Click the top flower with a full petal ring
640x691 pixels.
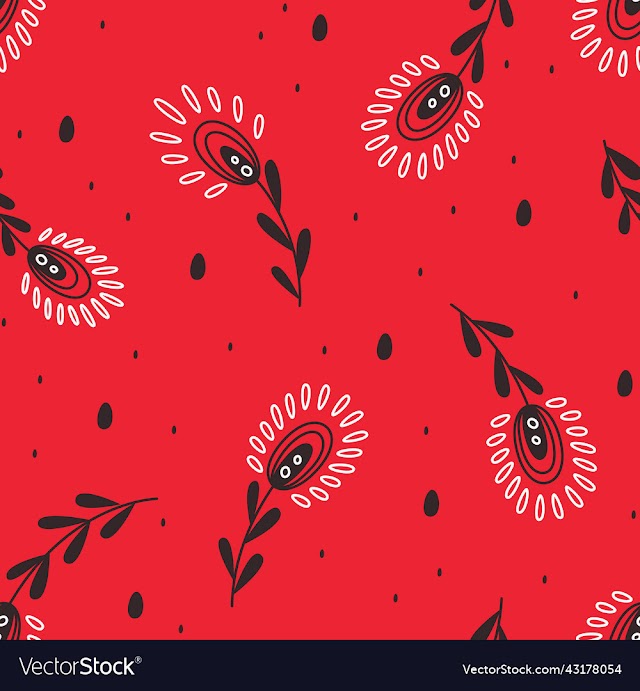[423, 118]
